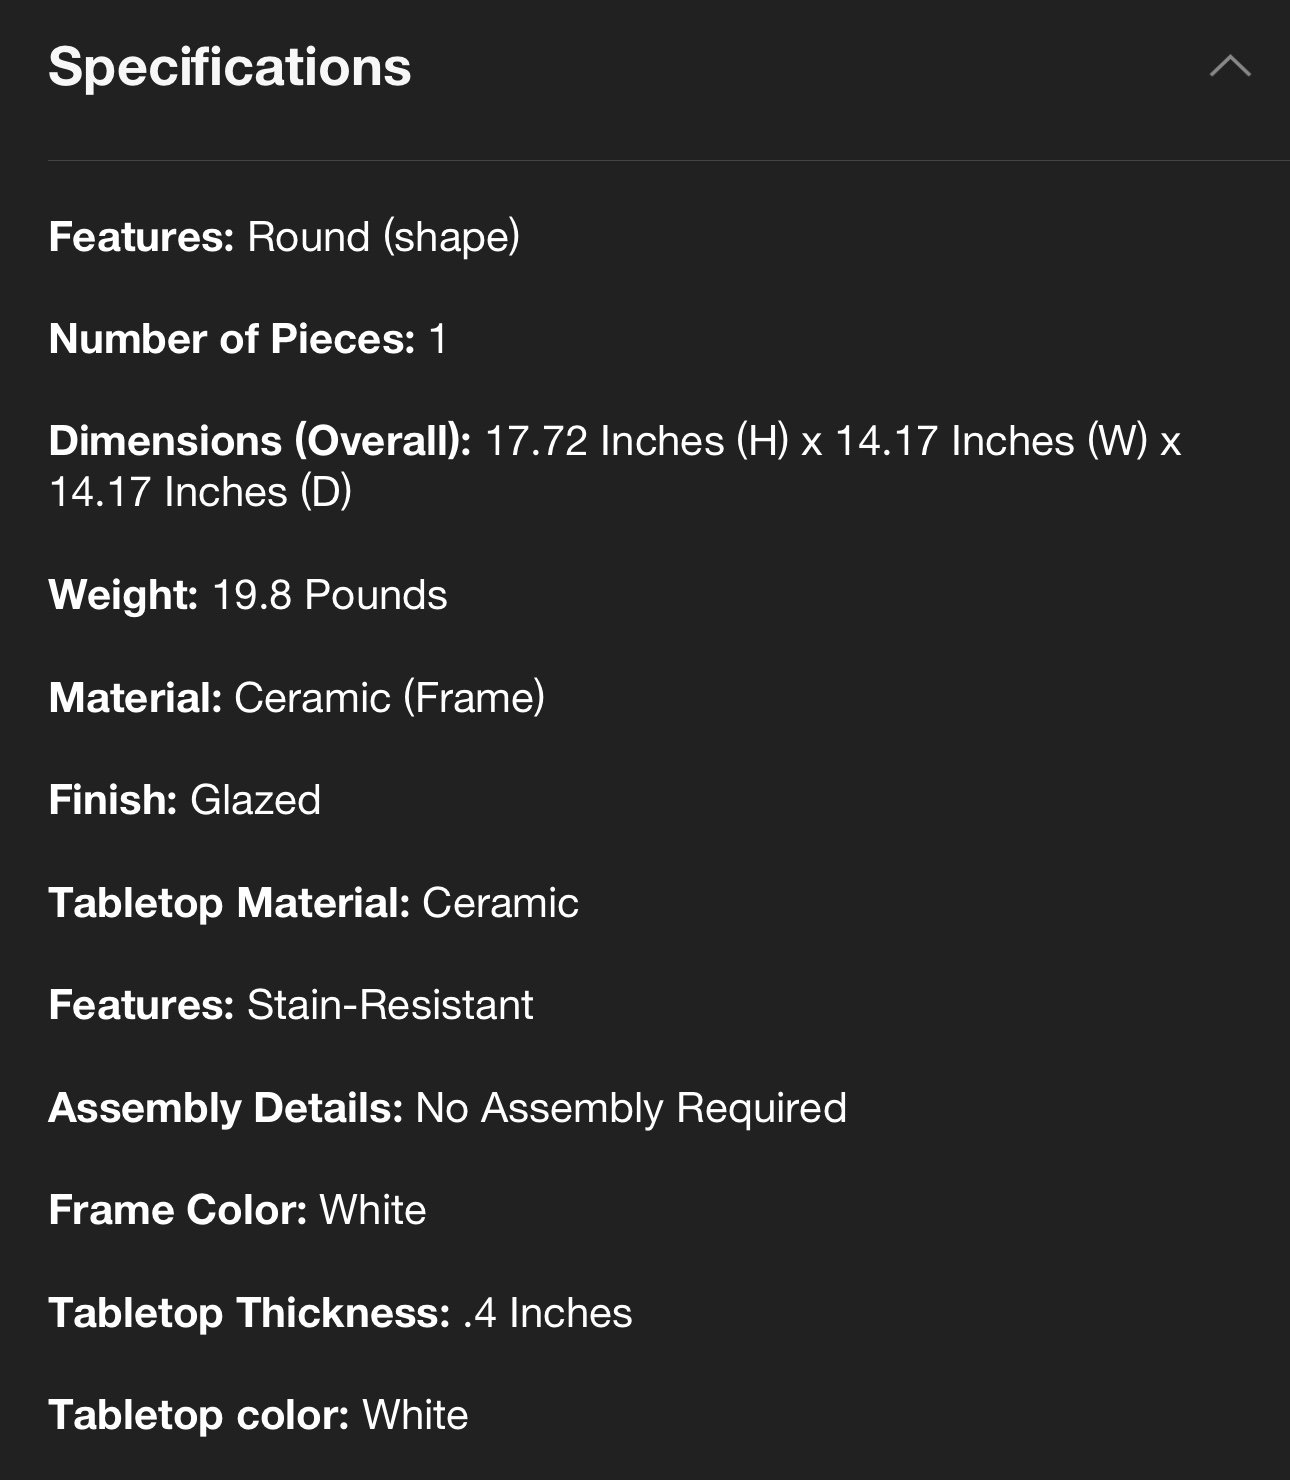This screenshot has width=1290, height=1480.
Task: Click the Assembly Details label
Action: point(226,1108)
